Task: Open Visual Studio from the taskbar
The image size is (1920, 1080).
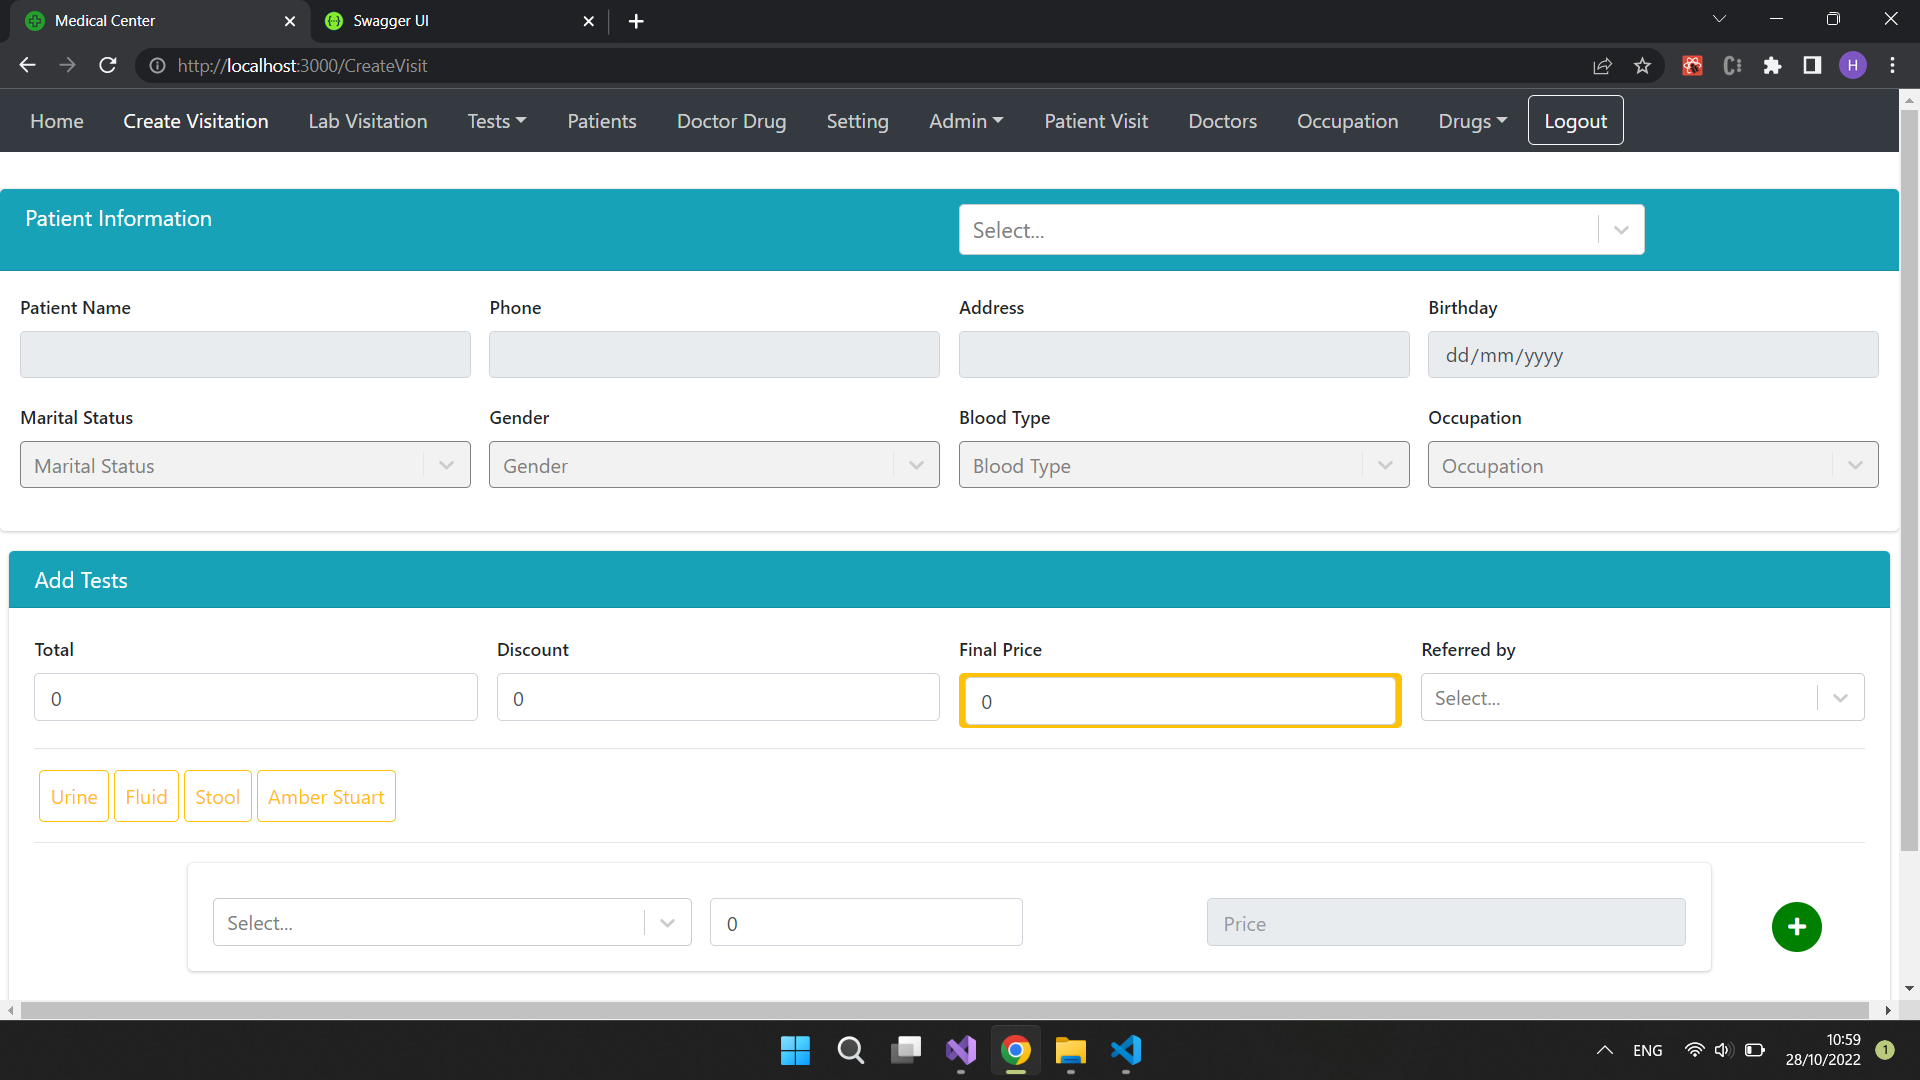Action: pyautogui.click(x=961, y=1050)
